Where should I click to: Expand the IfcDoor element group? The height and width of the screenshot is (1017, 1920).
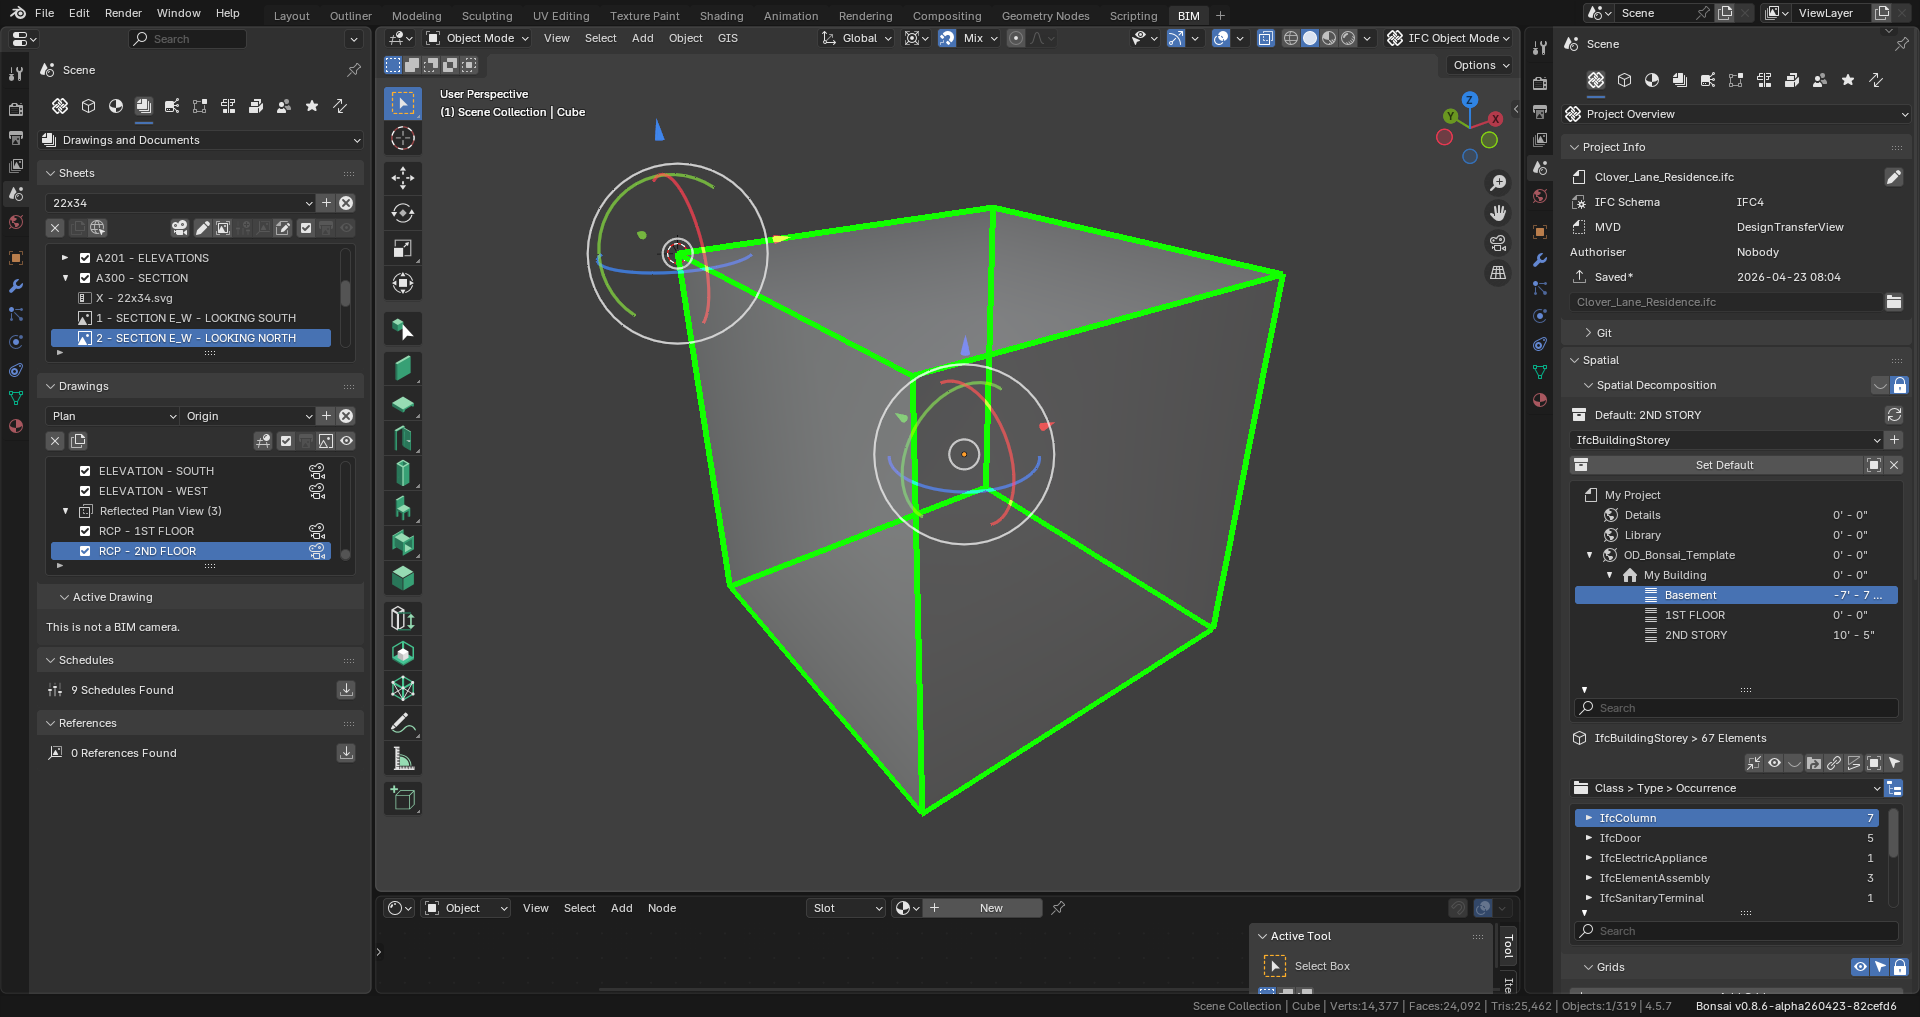(1589, 838)
